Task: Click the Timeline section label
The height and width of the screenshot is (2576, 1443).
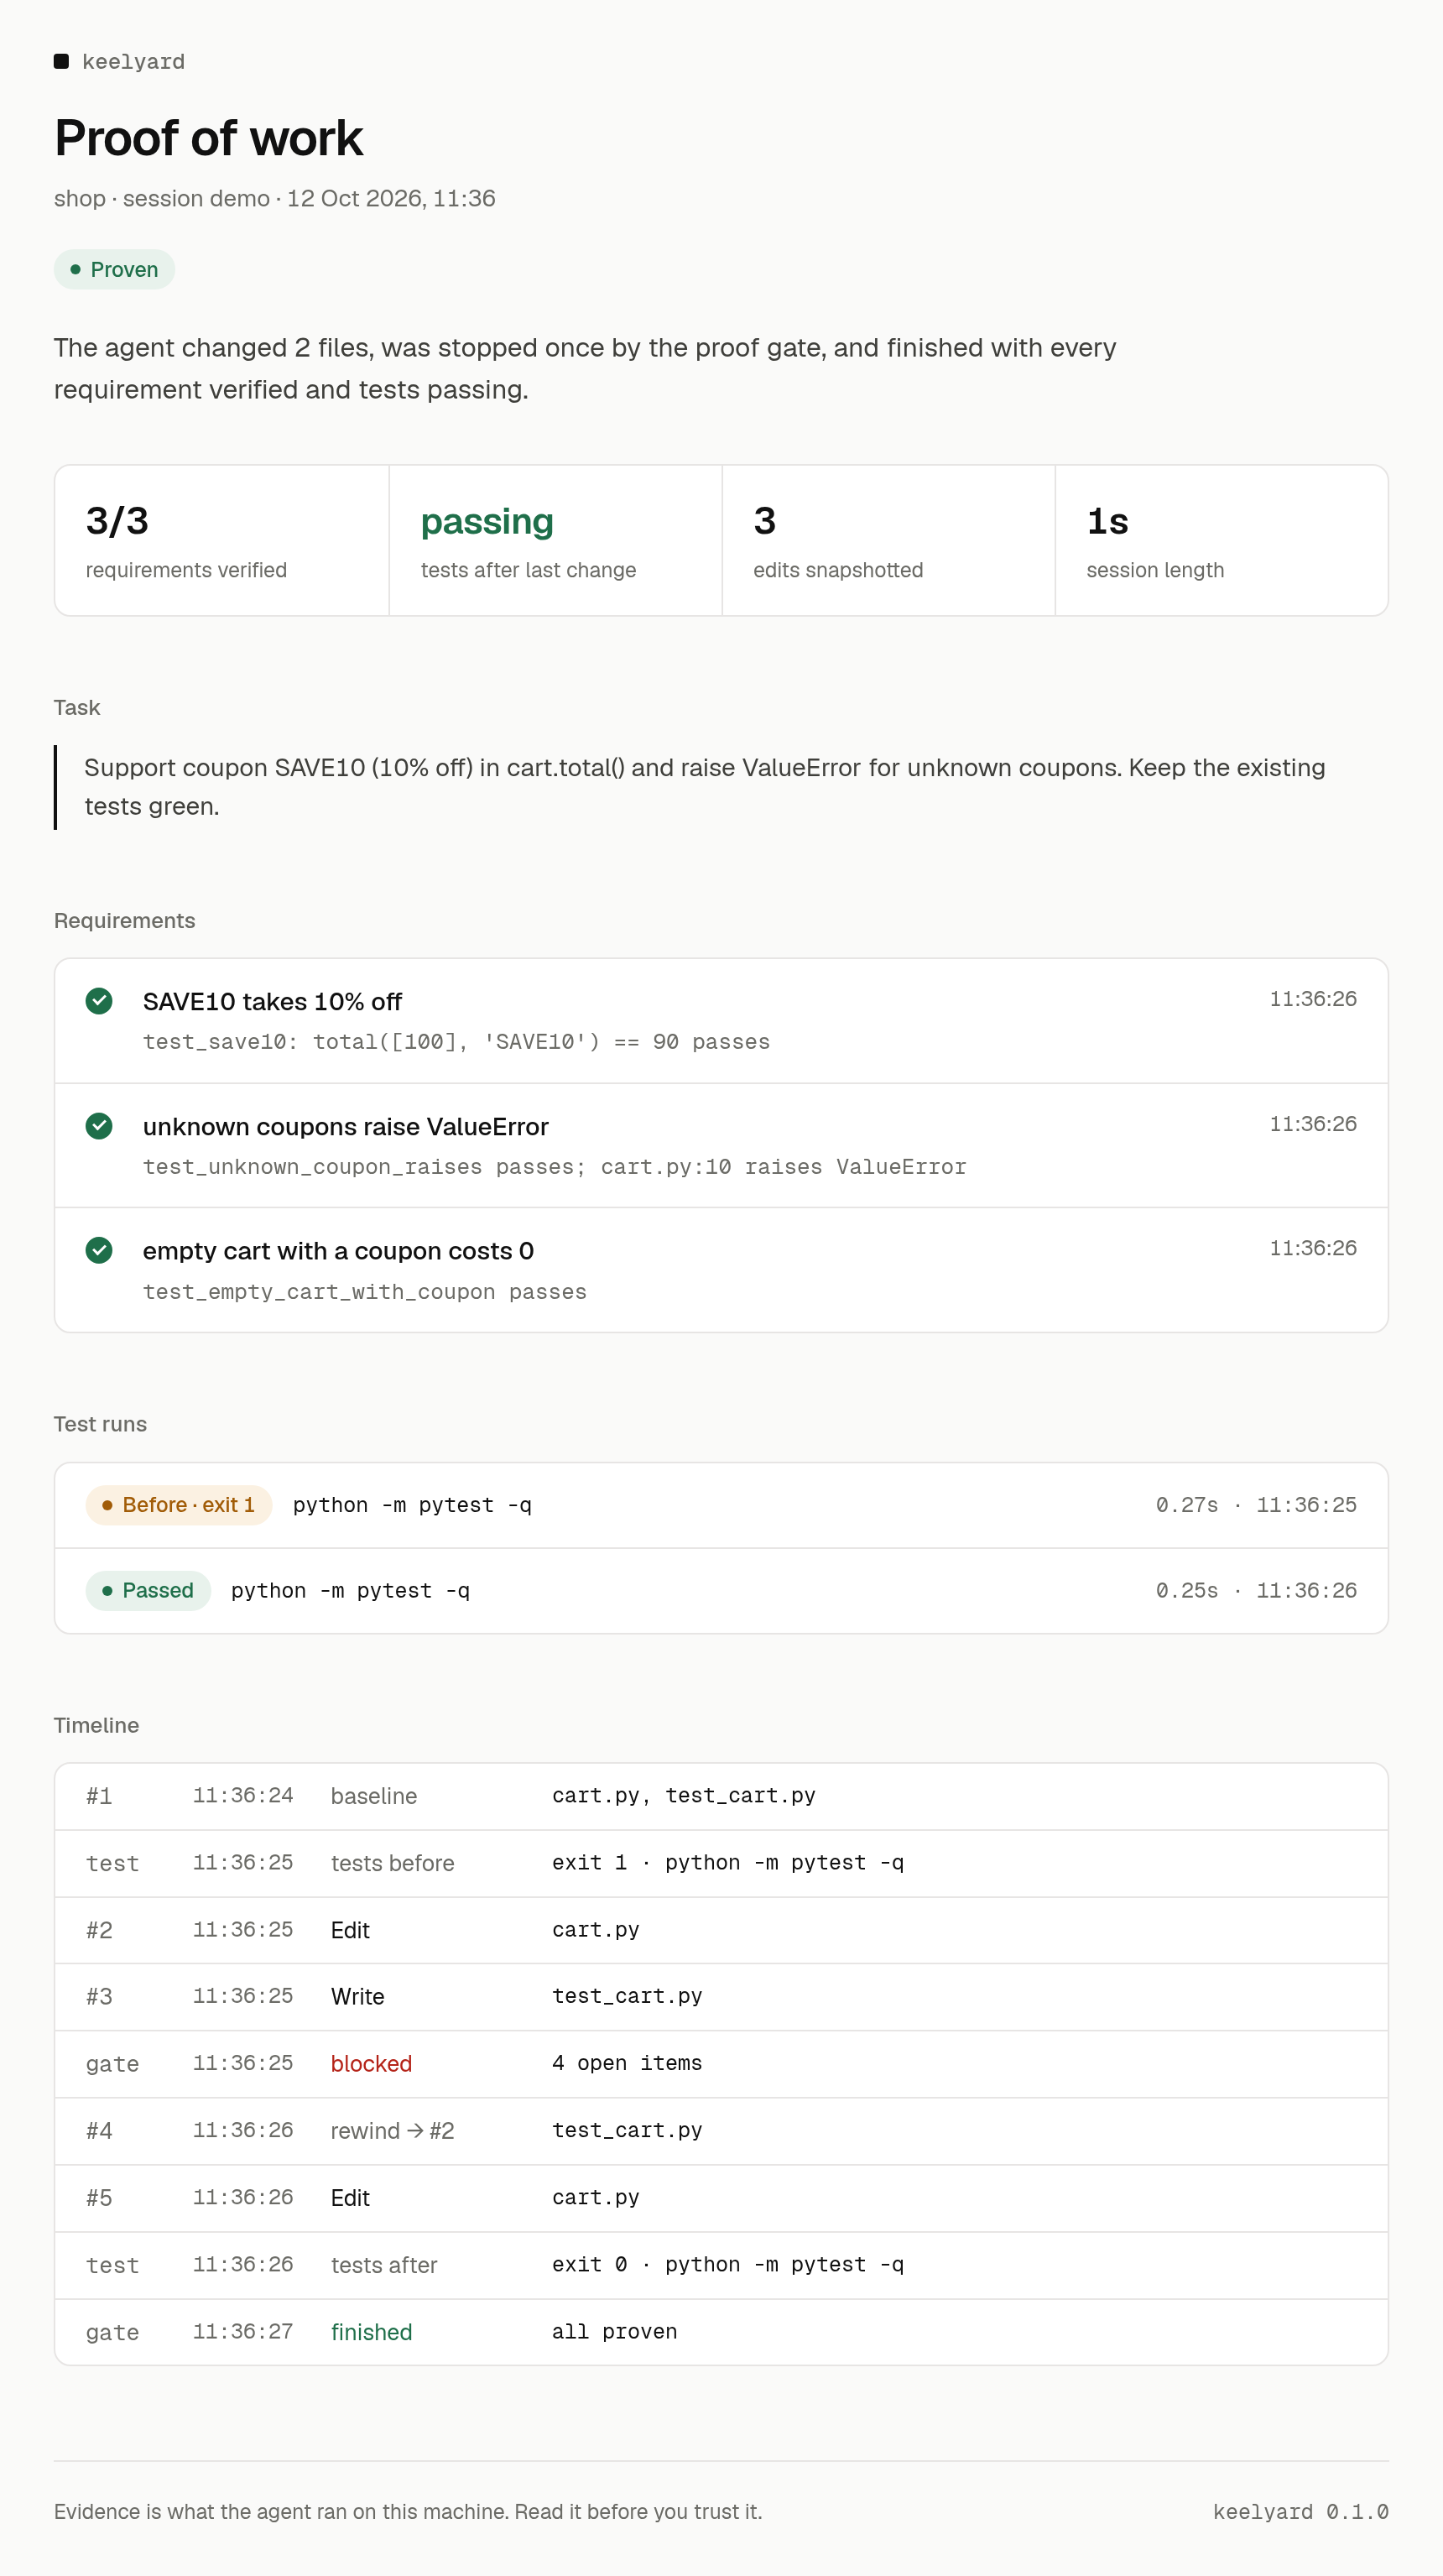Action: click(96, 1725)
